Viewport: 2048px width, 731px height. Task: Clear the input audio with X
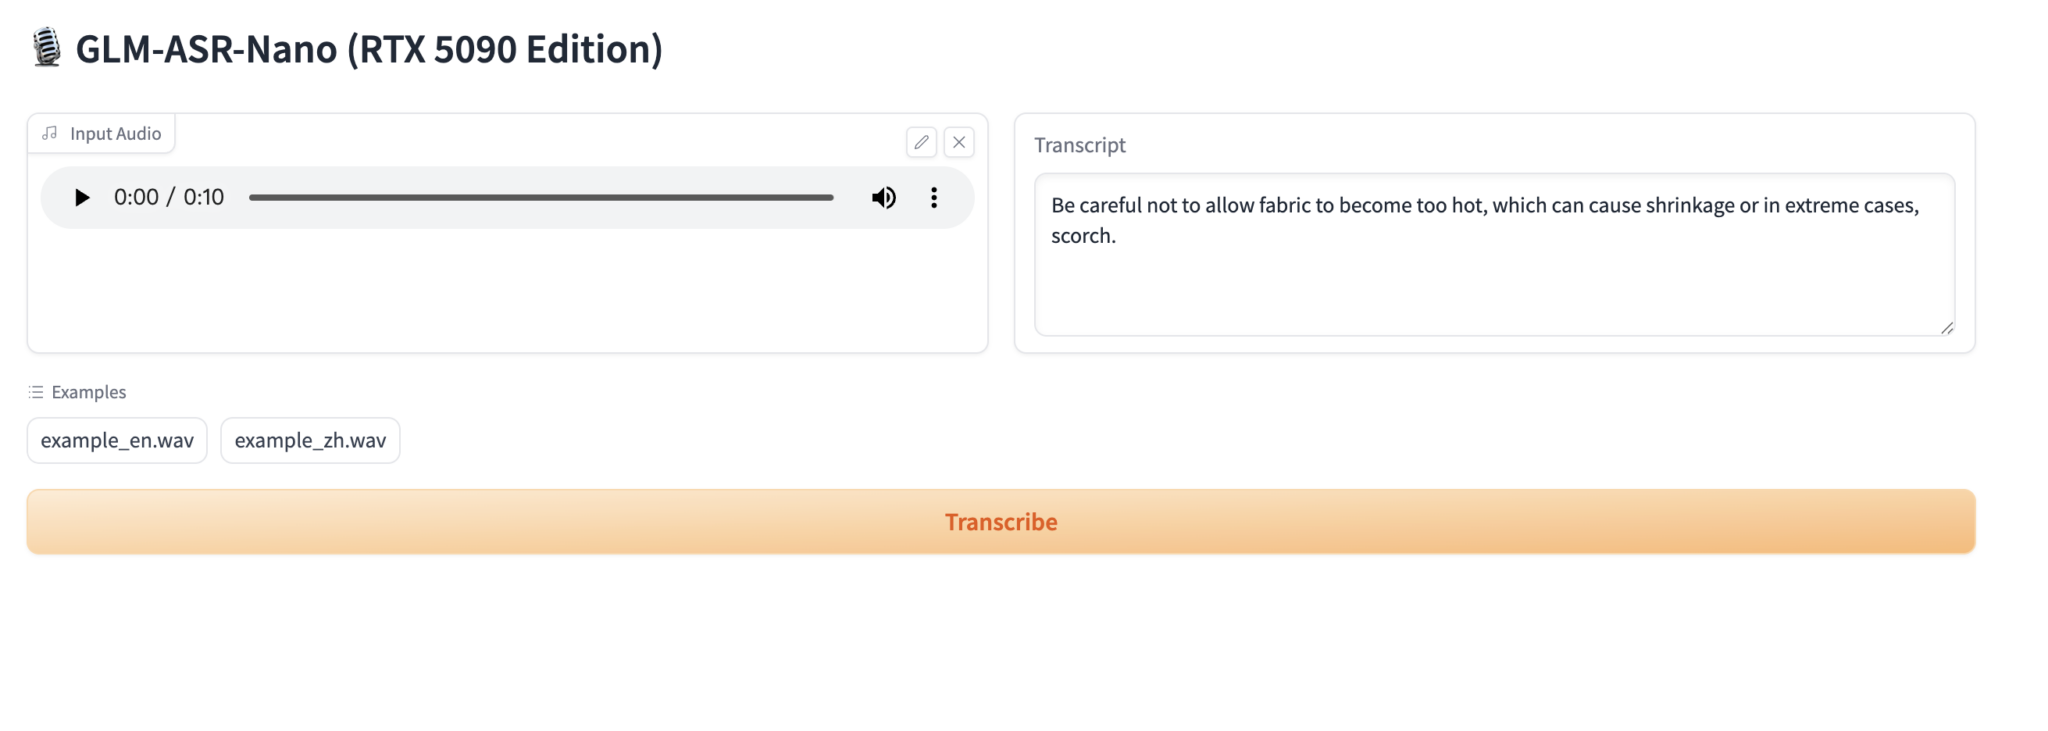(x=959, y=143)
